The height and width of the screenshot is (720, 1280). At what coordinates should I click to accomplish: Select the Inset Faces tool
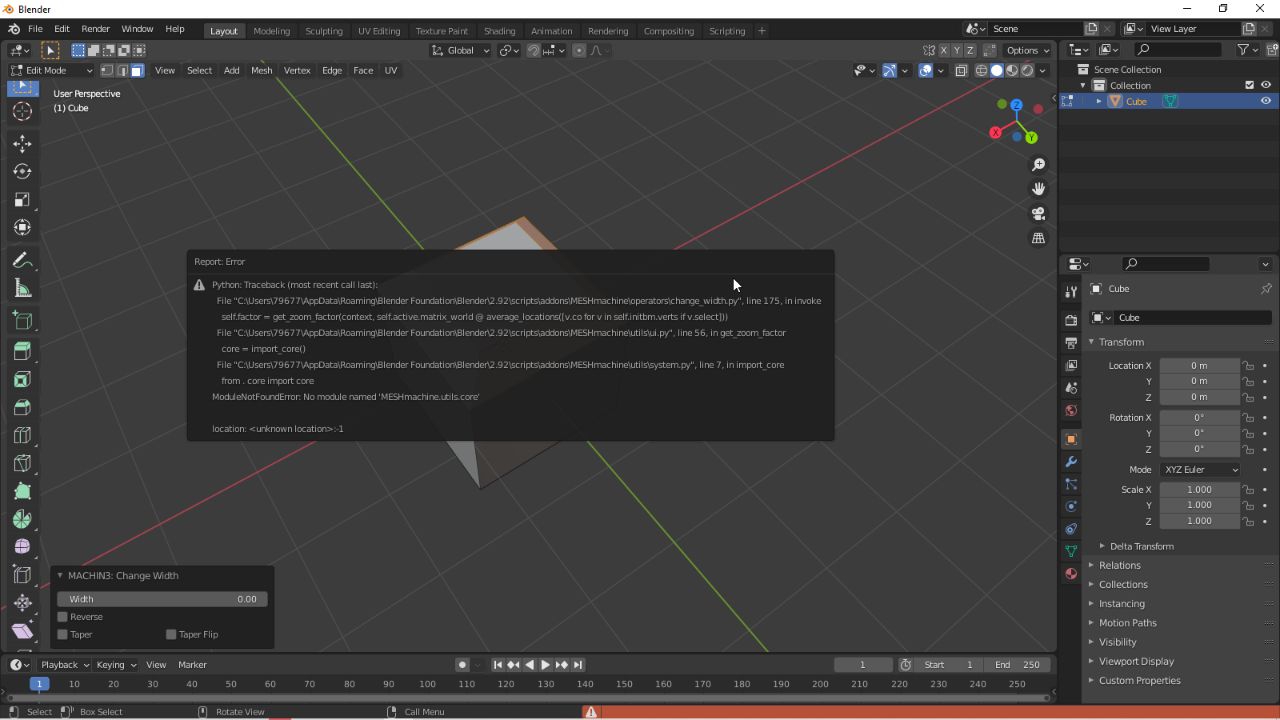(x=22, y=380)
